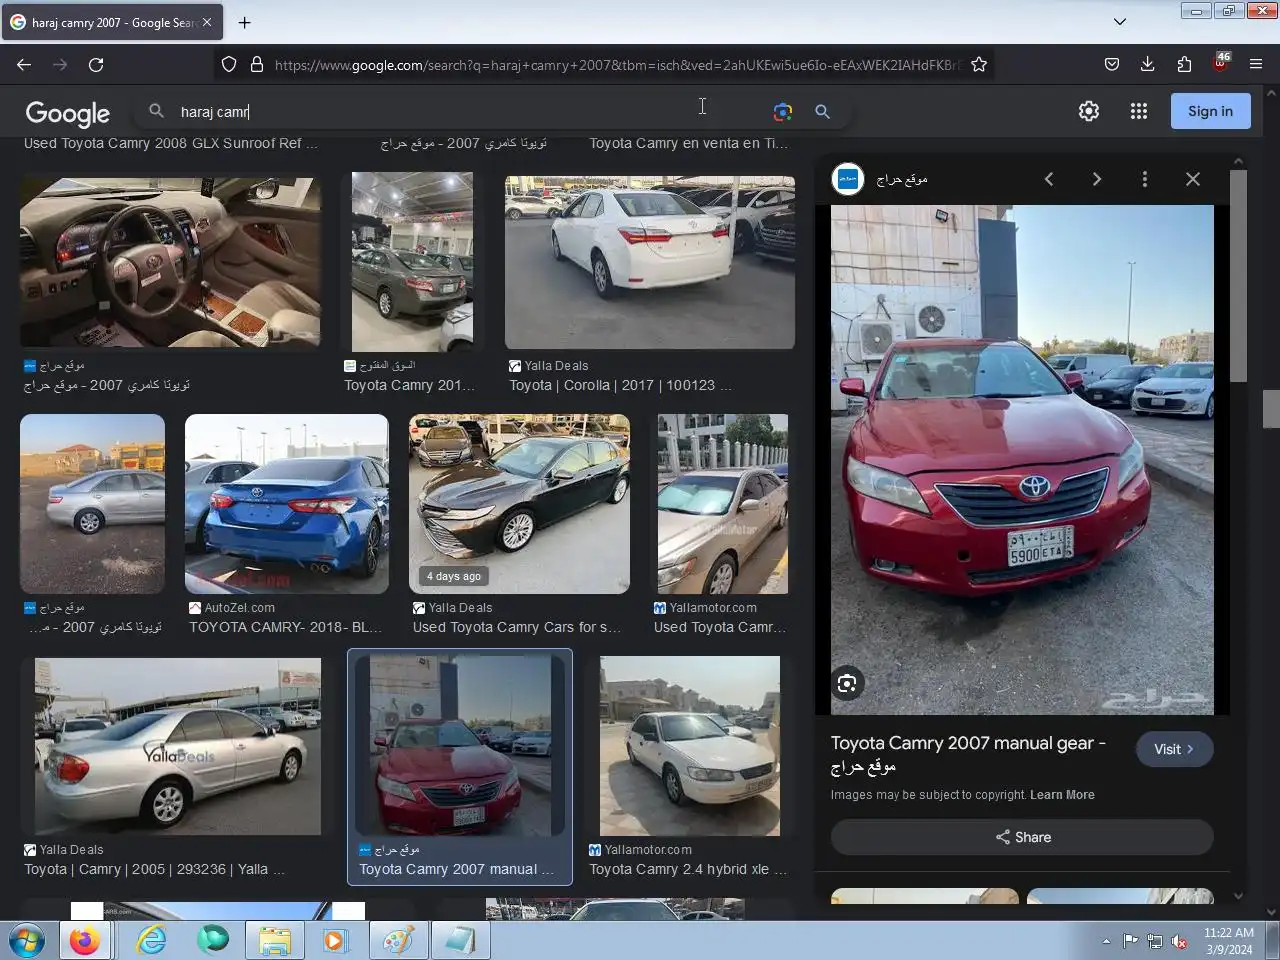Click the muted volume tray icon

[1180, 941]
